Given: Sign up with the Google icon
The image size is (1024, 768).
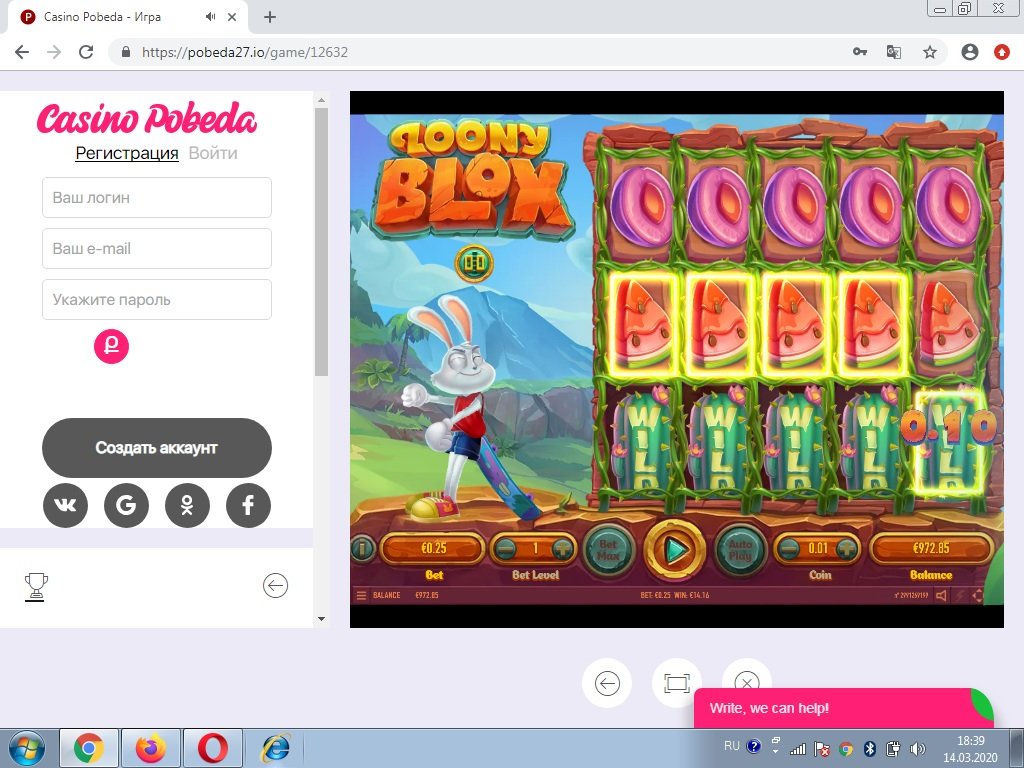Looking at the screenshot, I should point(126,506).
